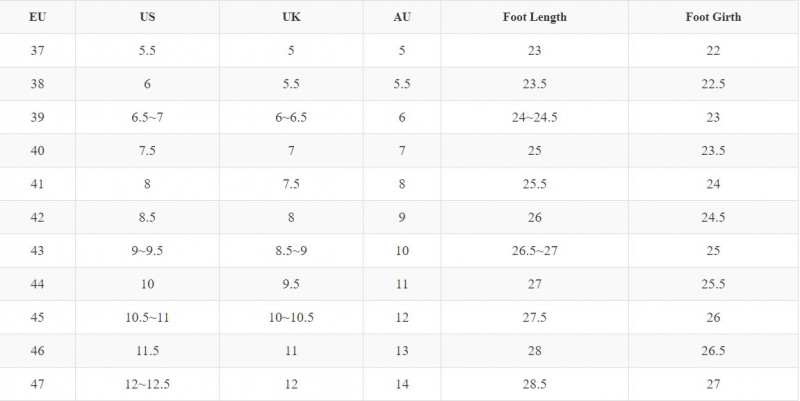Select Foot Length 26.5~27 cell

535,250
